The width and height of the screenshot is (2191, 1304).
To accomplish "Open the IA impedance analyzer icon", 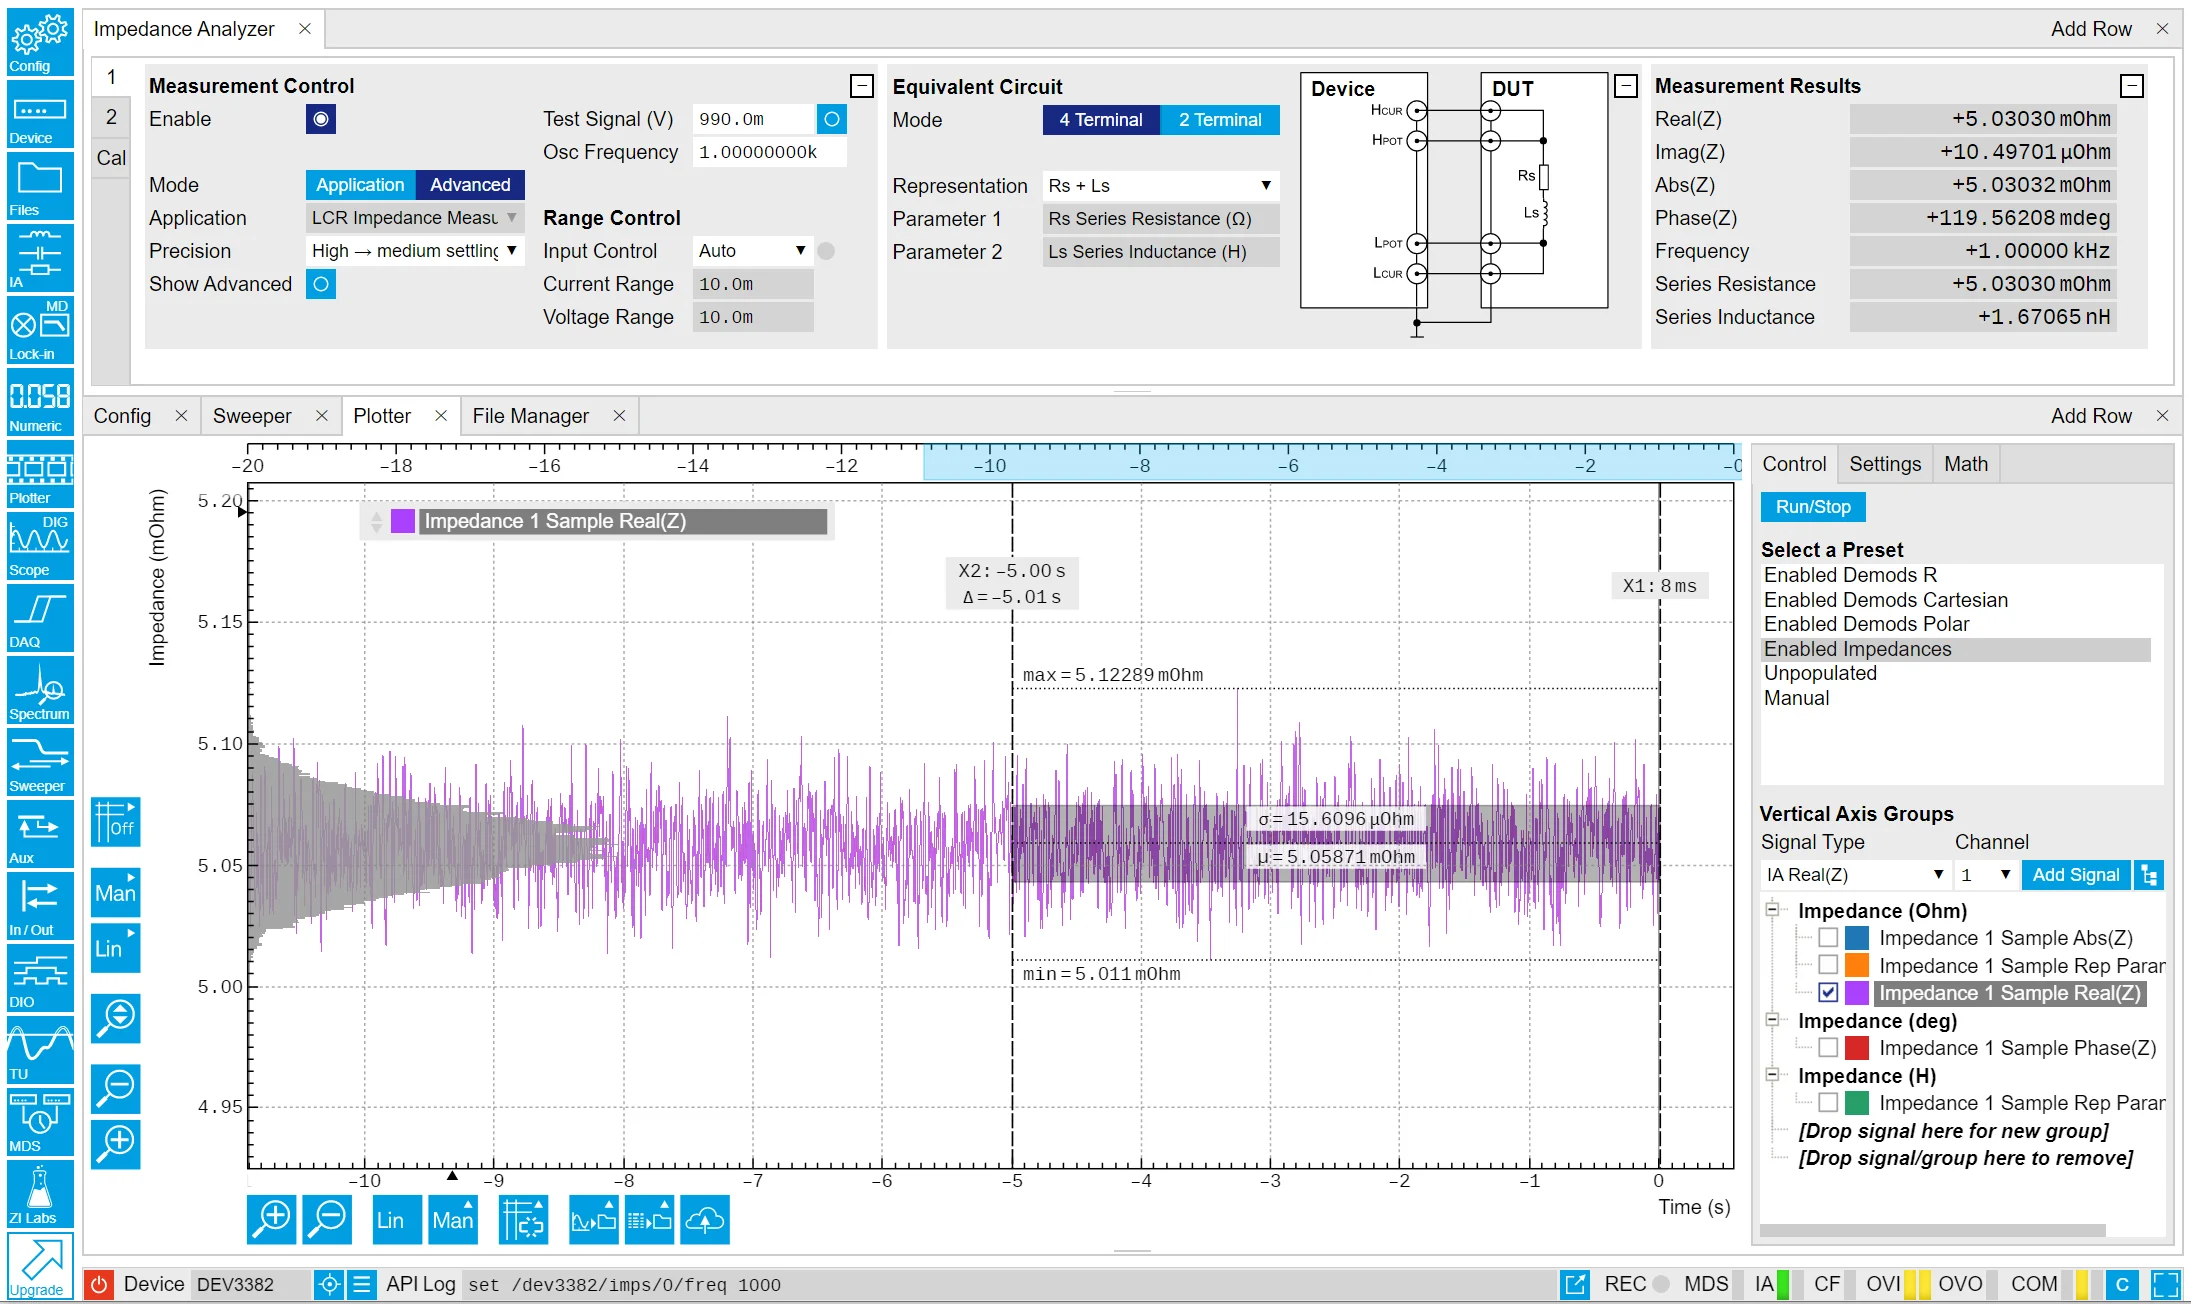I will (x=40, y=257).
